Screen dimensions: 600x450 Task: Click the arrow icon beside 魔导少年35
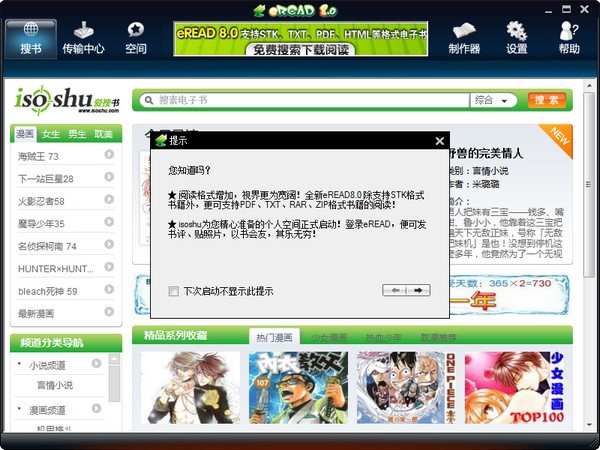point(109,222)
